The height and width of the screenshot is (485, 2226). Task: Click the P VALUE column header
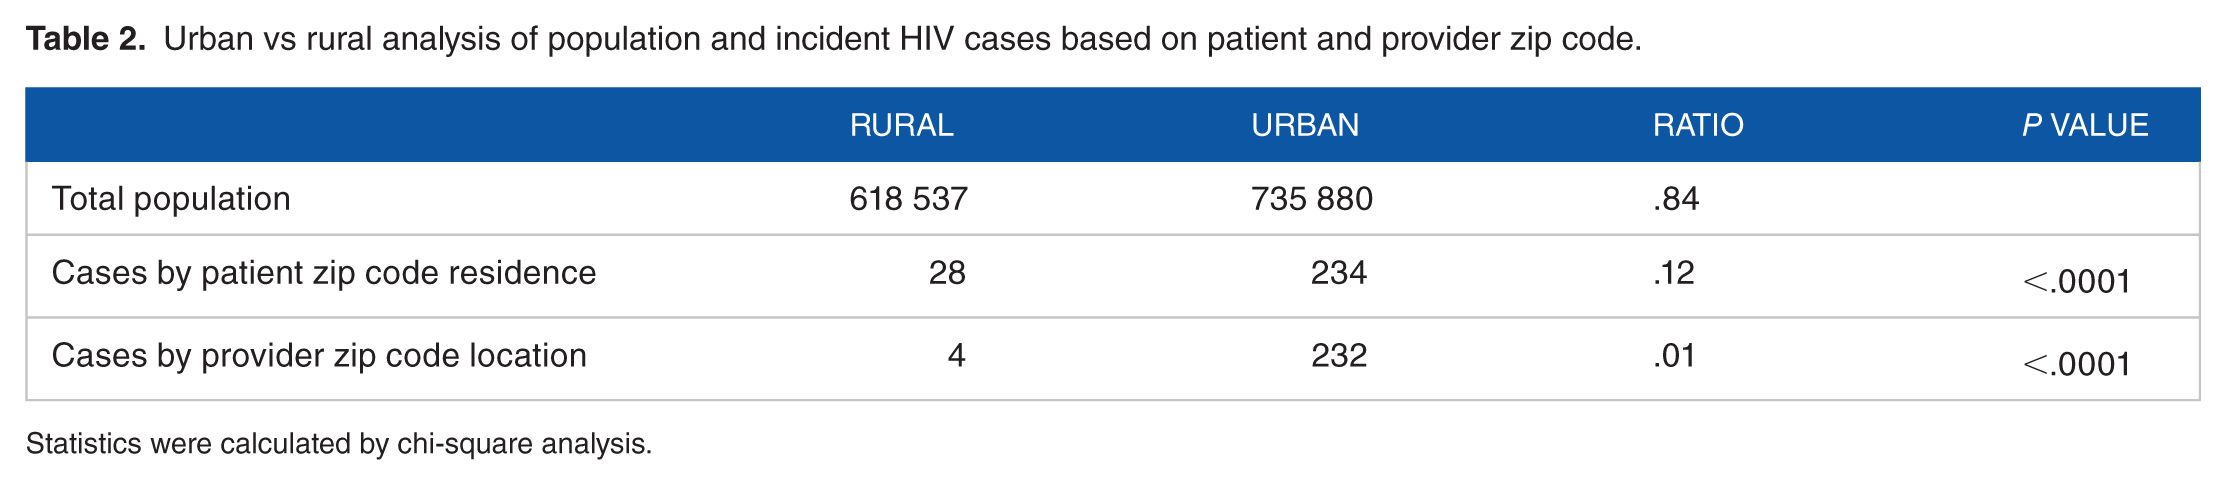(2085, 125)
